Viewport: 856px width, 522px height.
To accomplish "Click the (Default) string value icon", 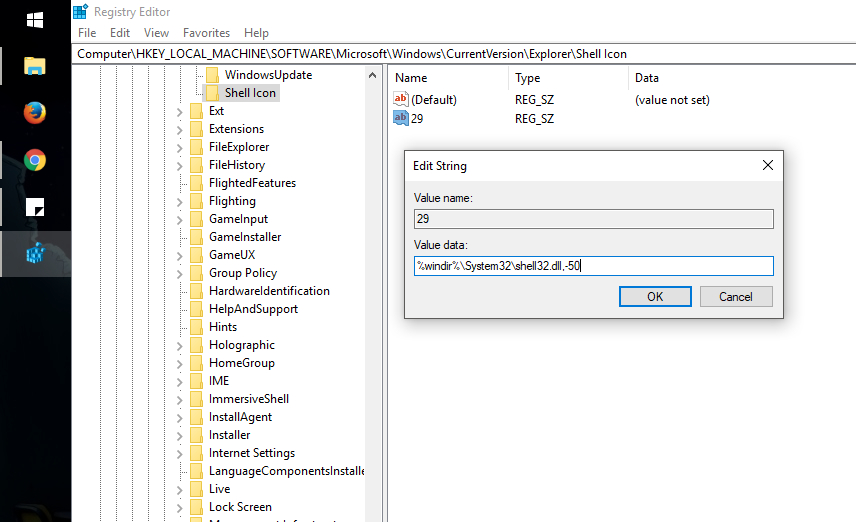I will (401, 99).
